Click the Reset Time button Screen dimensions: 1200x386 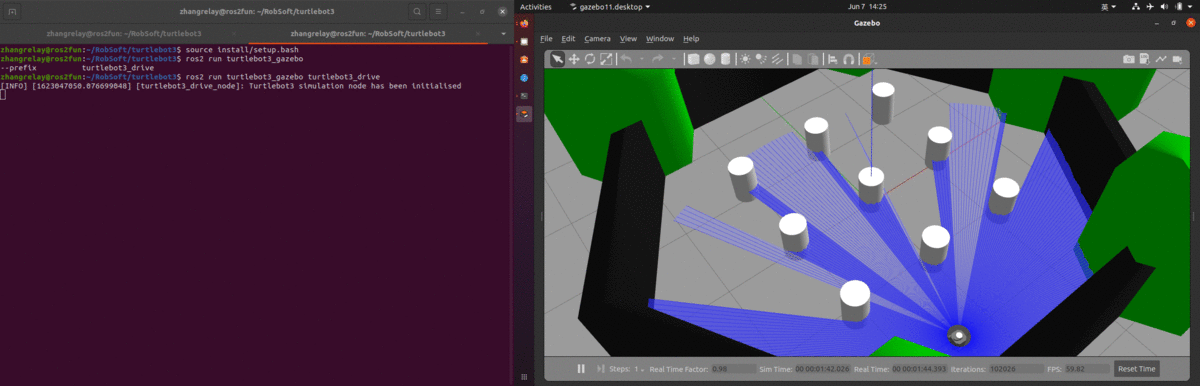click(1138, 369)
